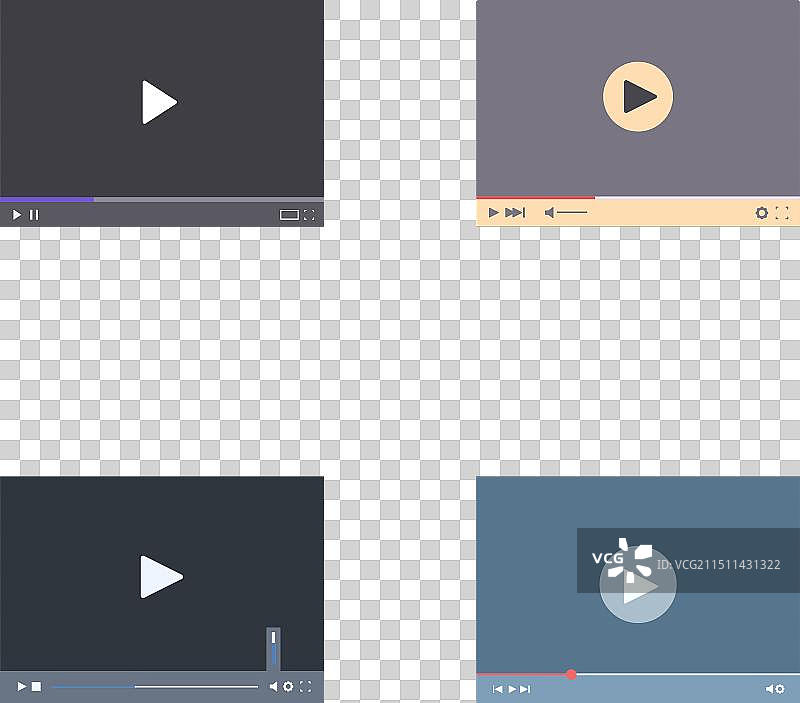The height and width of the screenshot is (703, 800).
Task: Click the large play triangle in the dark navy player
Action: click(x=161, y=576)
